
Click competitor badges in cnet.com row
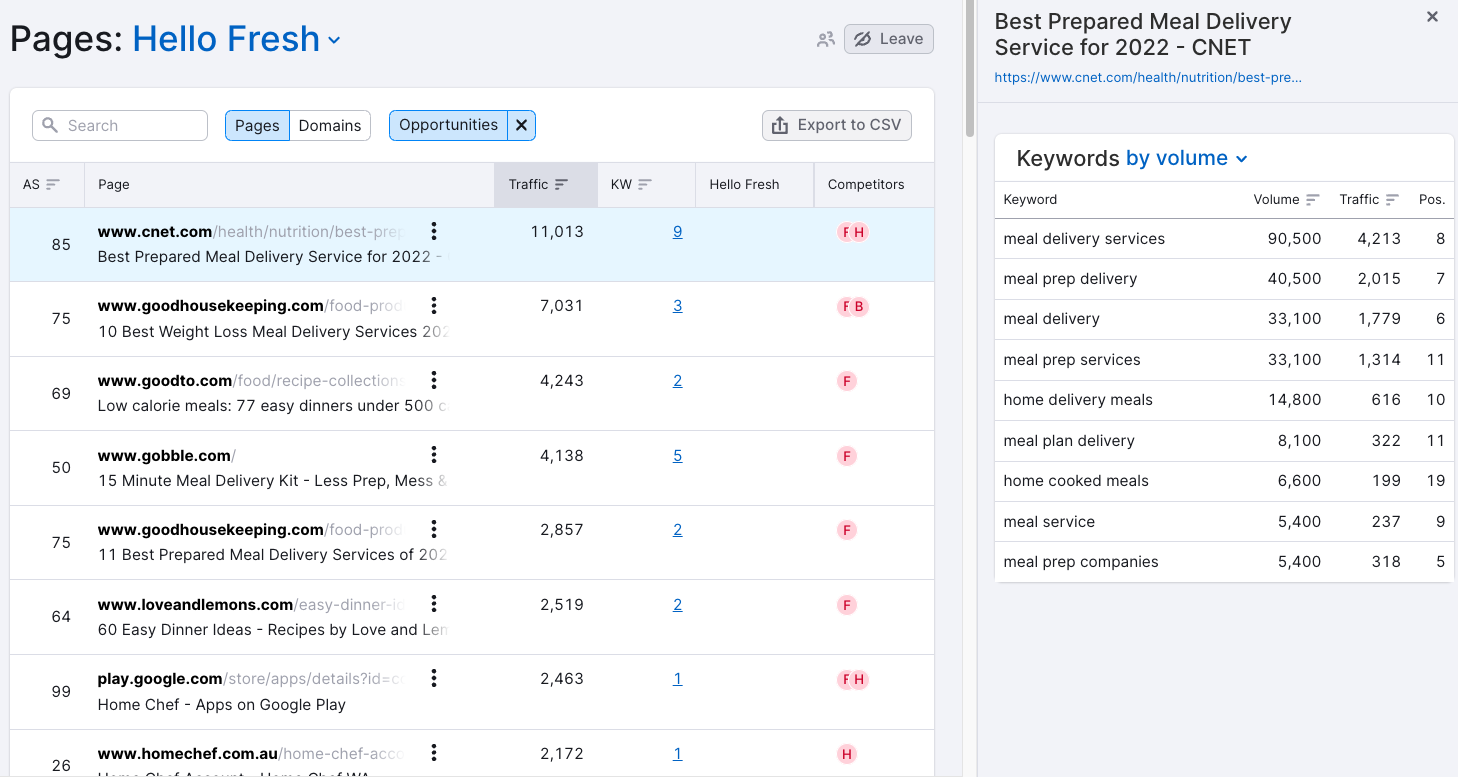(x=853, y=232)
